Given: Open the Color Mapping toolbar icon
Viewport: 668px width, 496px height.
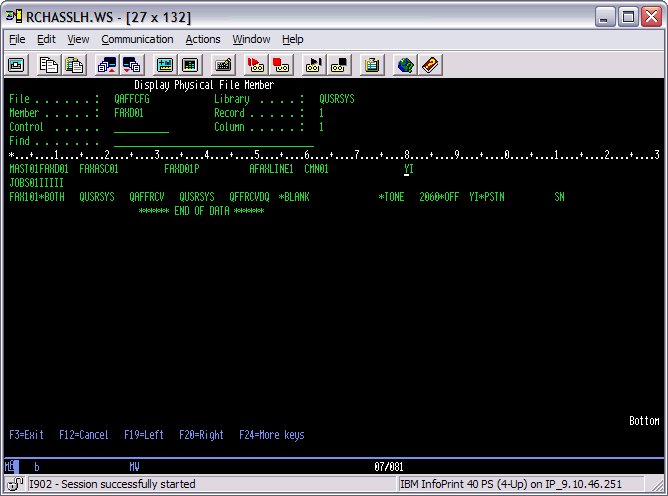Looking at the screenshot, I should coord(189,65).
